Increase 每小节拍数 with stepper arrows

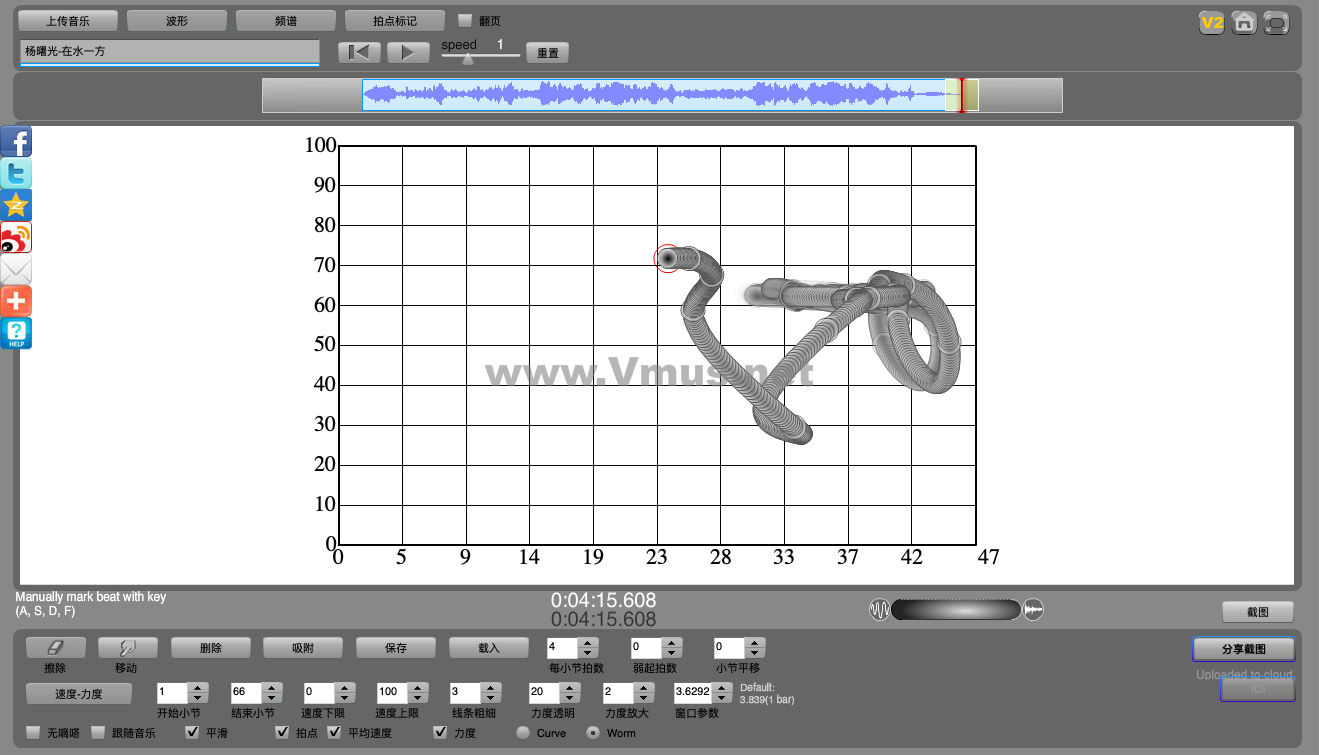588,644
